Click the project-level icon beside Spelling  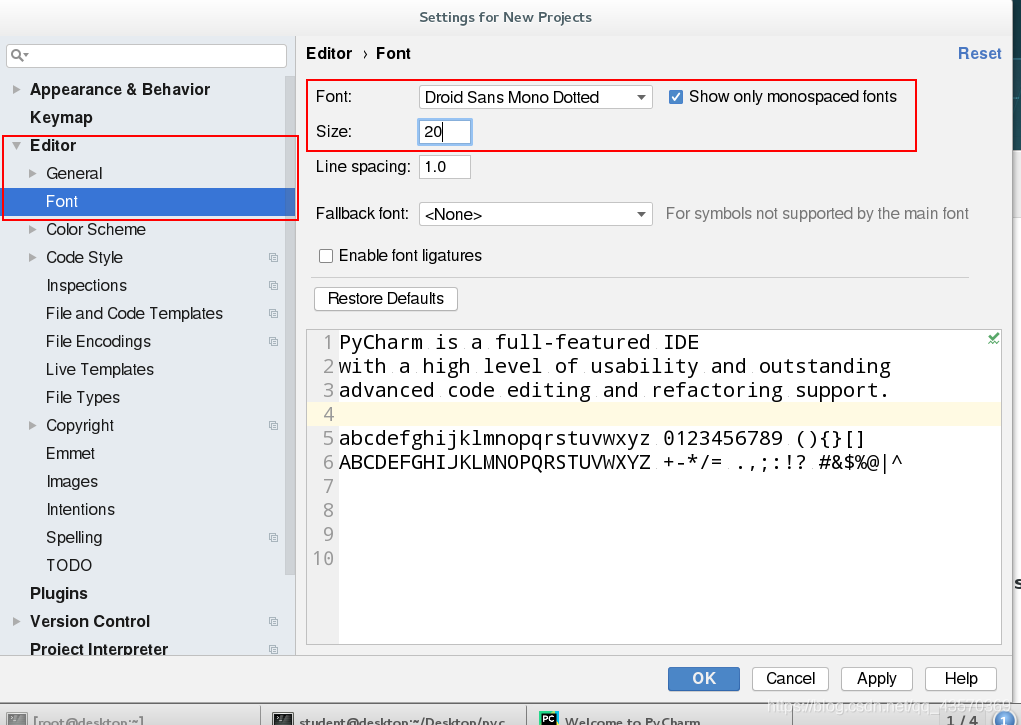(273, 538)
